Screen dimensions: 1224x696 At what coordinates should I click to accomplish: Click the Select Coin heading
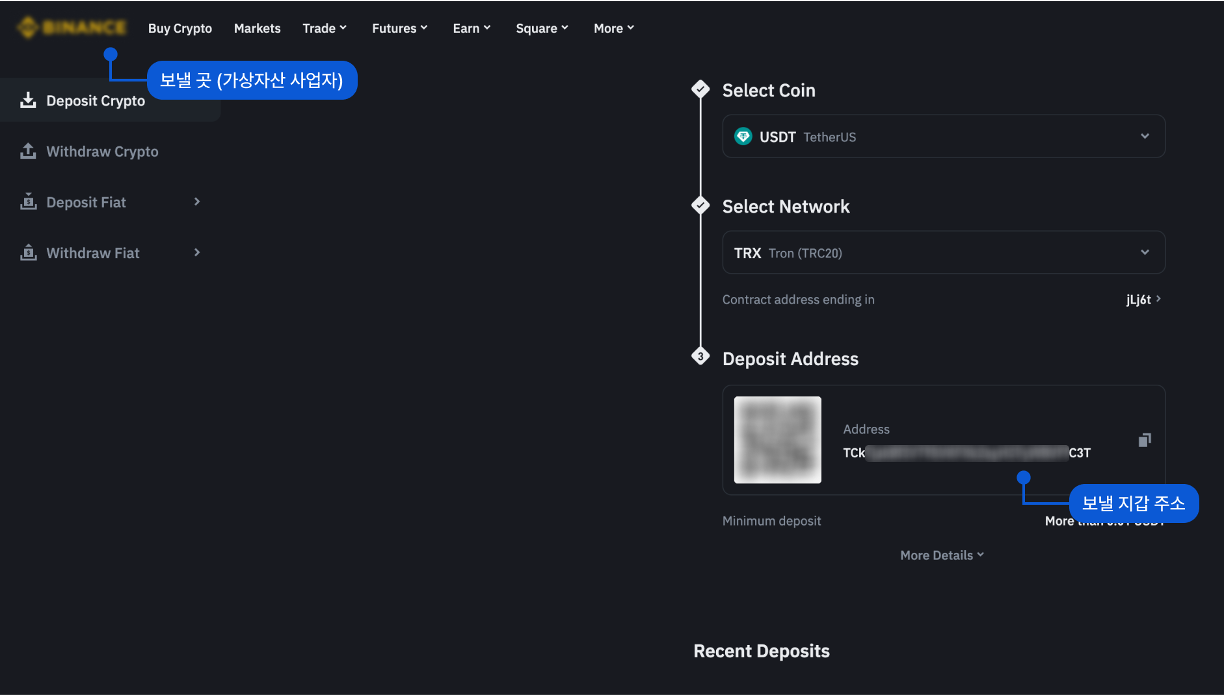click(x=769, y=90)
